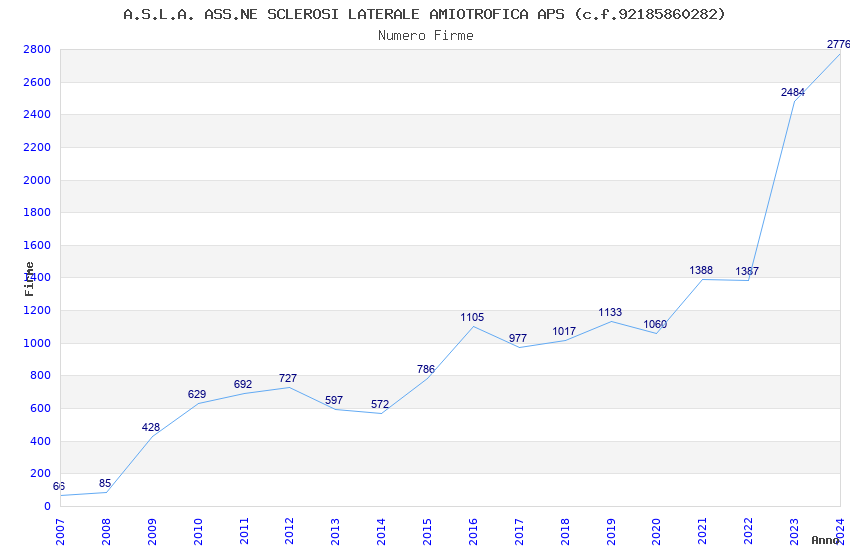Click y-axis value 200
850x550 pixels.
(40, 474)
